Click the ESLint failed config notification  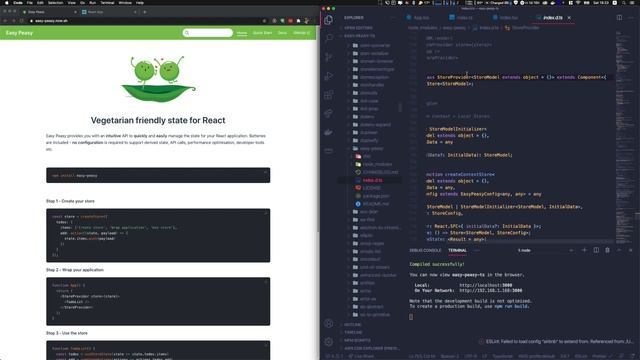[556, 341]
